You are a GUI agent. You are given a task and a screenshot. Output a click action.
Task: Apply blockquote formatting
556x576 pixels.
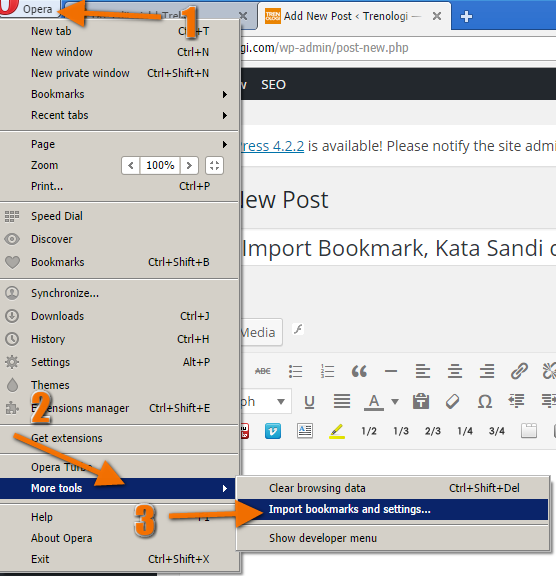(x=359, y=371)
